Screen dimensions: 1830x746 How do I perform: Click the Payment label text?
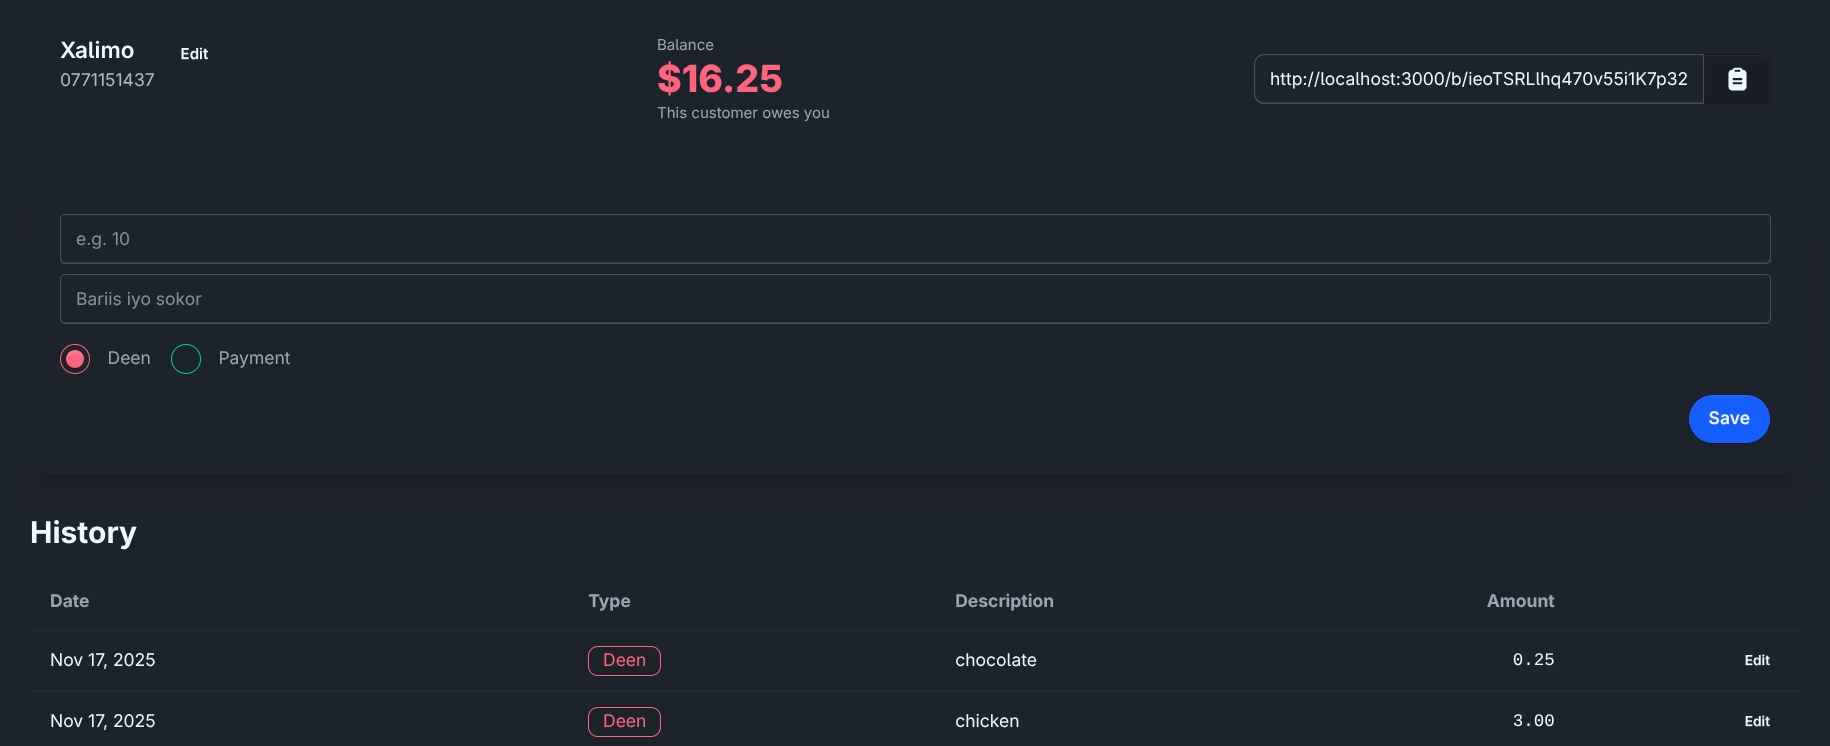click(254, 358)
